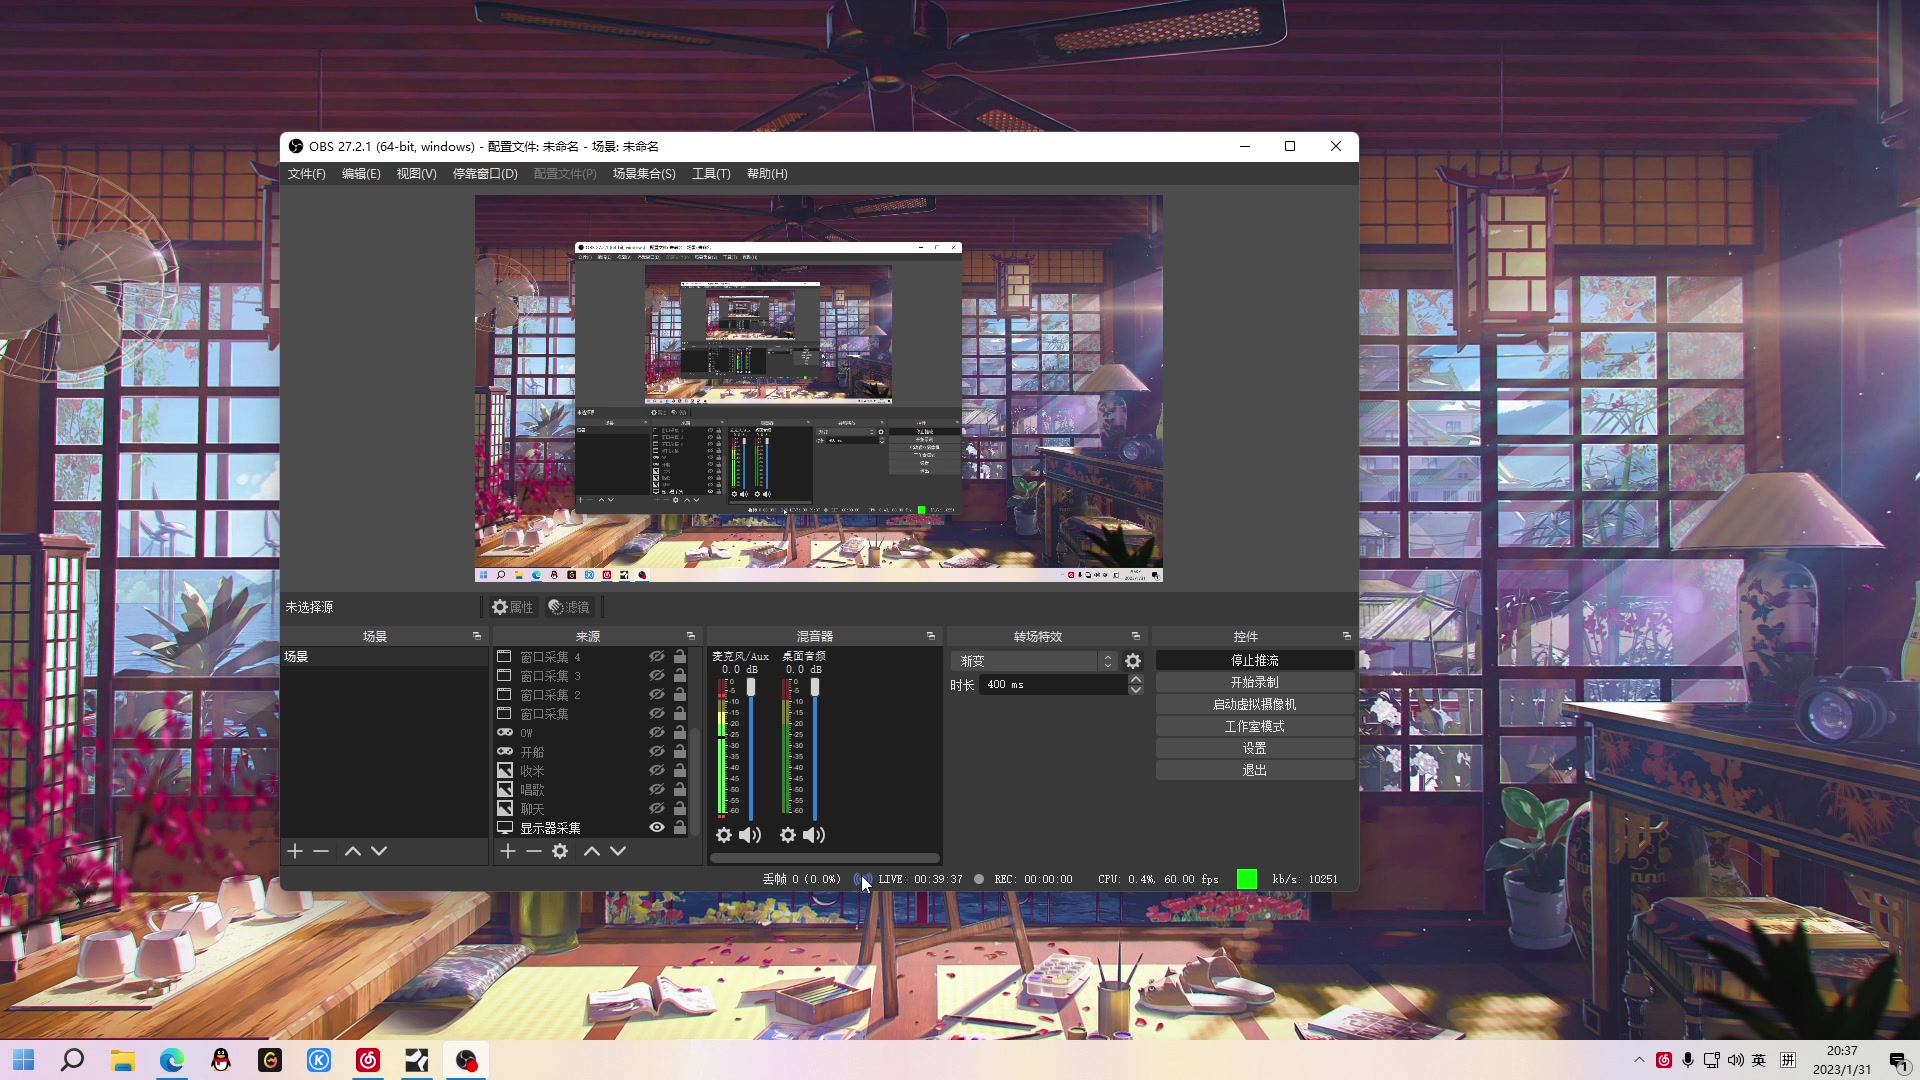Open NetEase Cloud Music from taskbar
The width and height of the screenshot is (1920, 1080).
[x=368, y=1060]
